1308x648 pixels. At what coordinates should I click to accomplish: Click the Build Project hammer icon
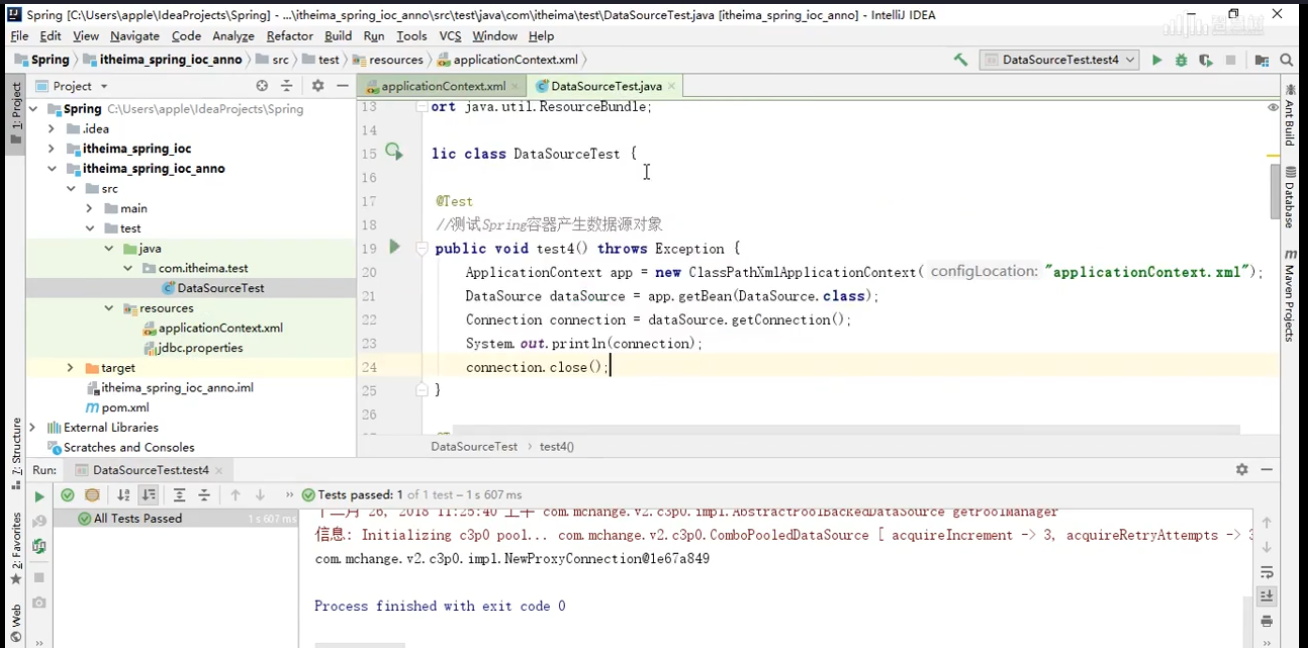(960, 60)
